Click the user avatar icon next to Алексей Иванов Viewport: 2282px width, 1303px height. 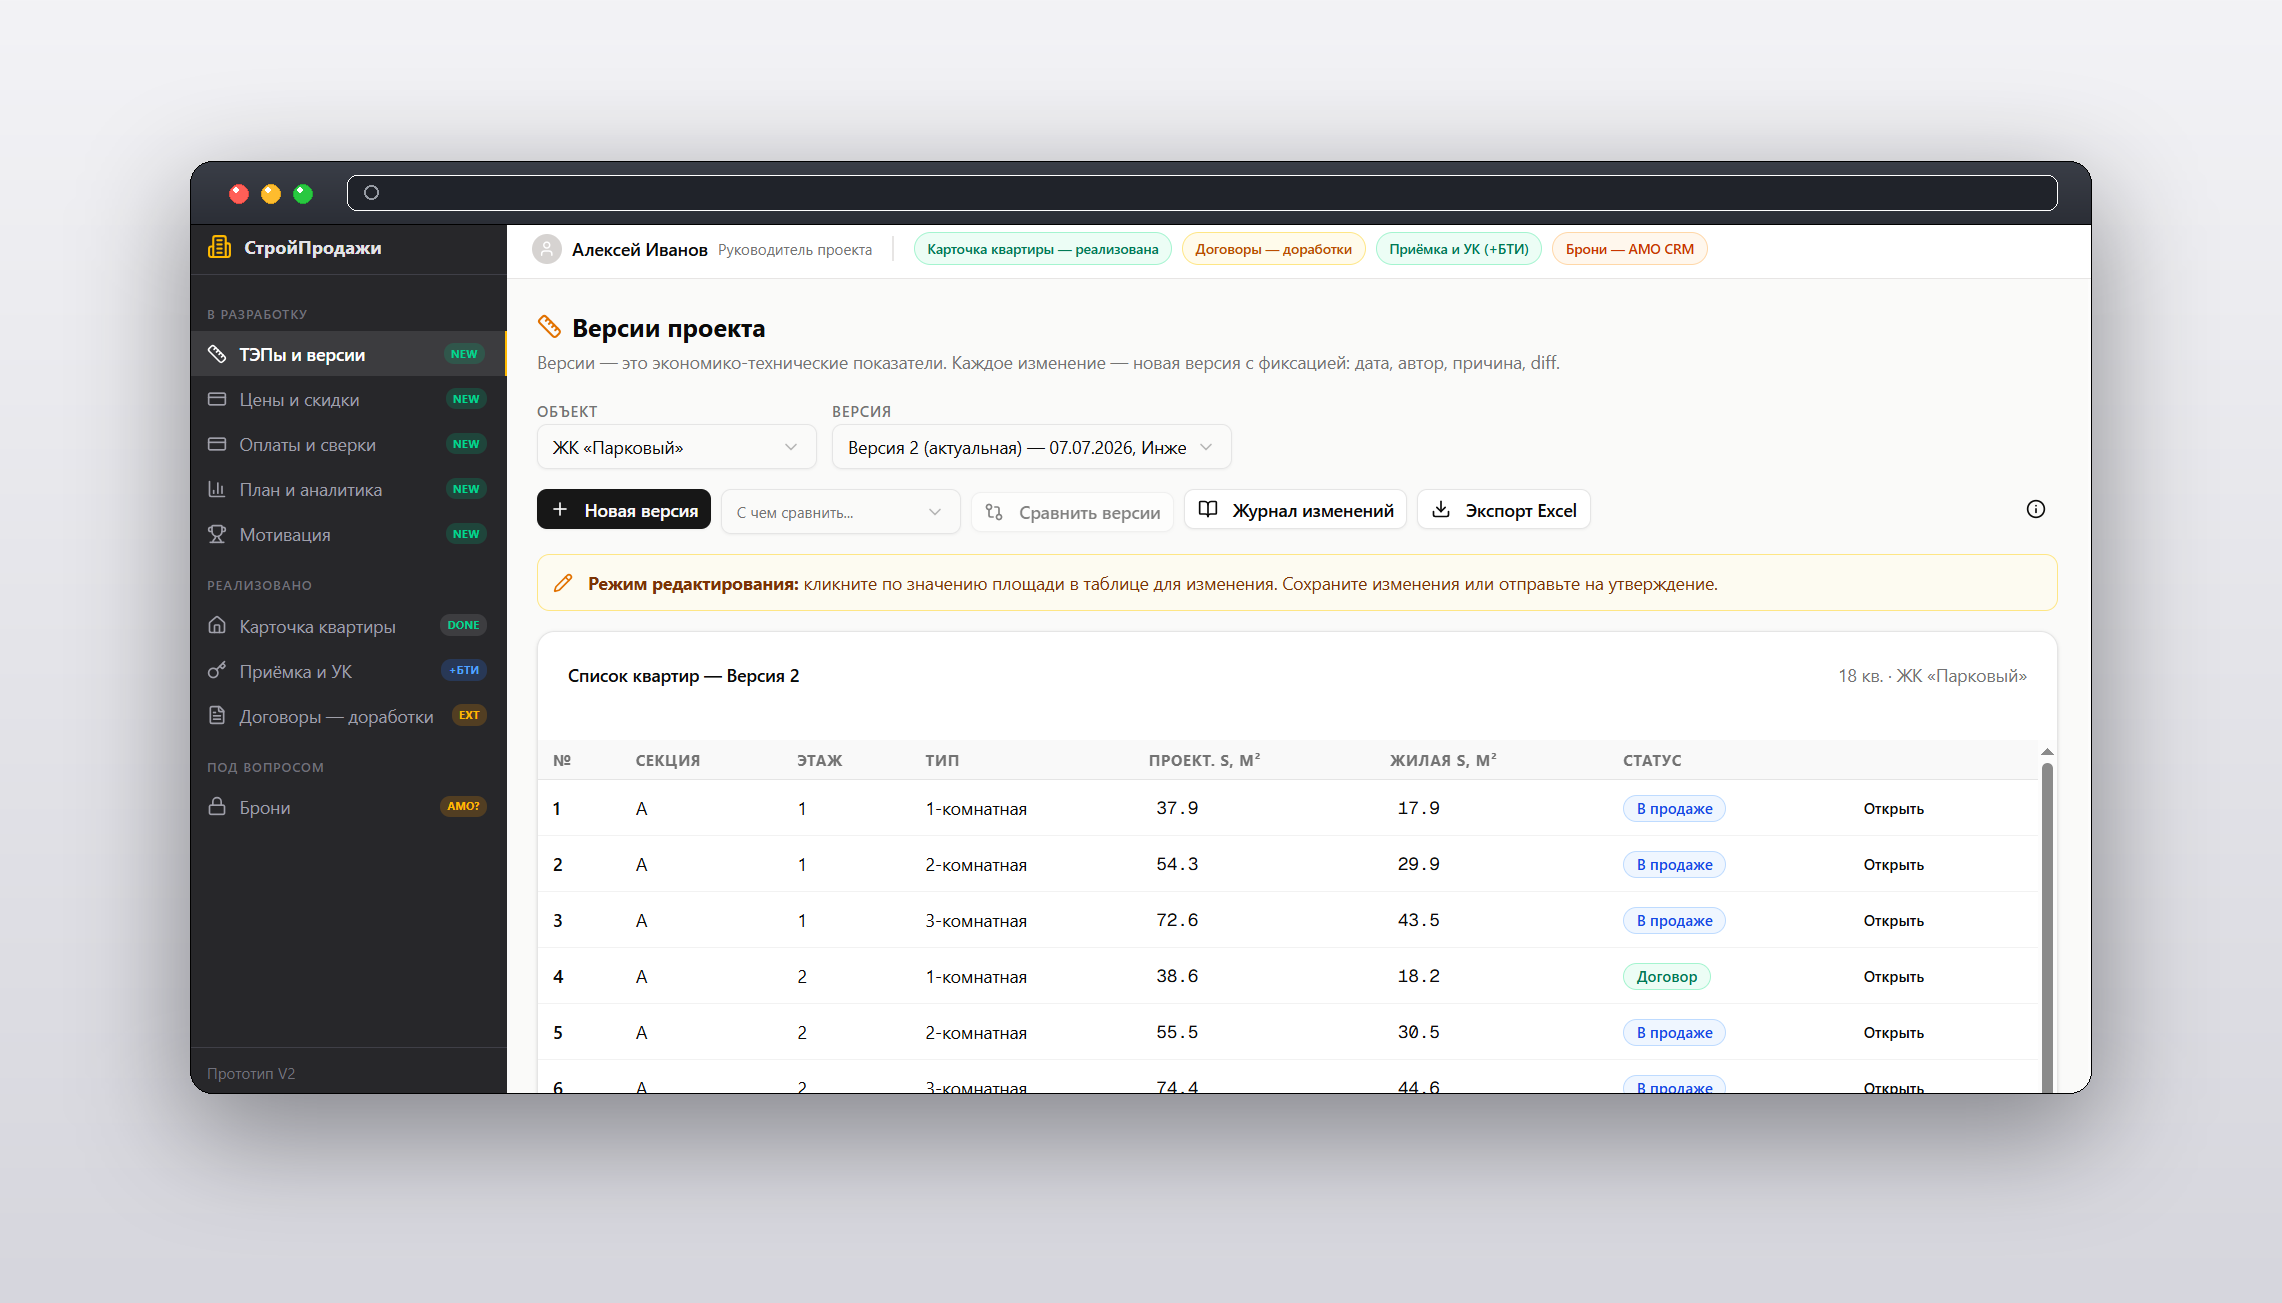tap(547, 249)
